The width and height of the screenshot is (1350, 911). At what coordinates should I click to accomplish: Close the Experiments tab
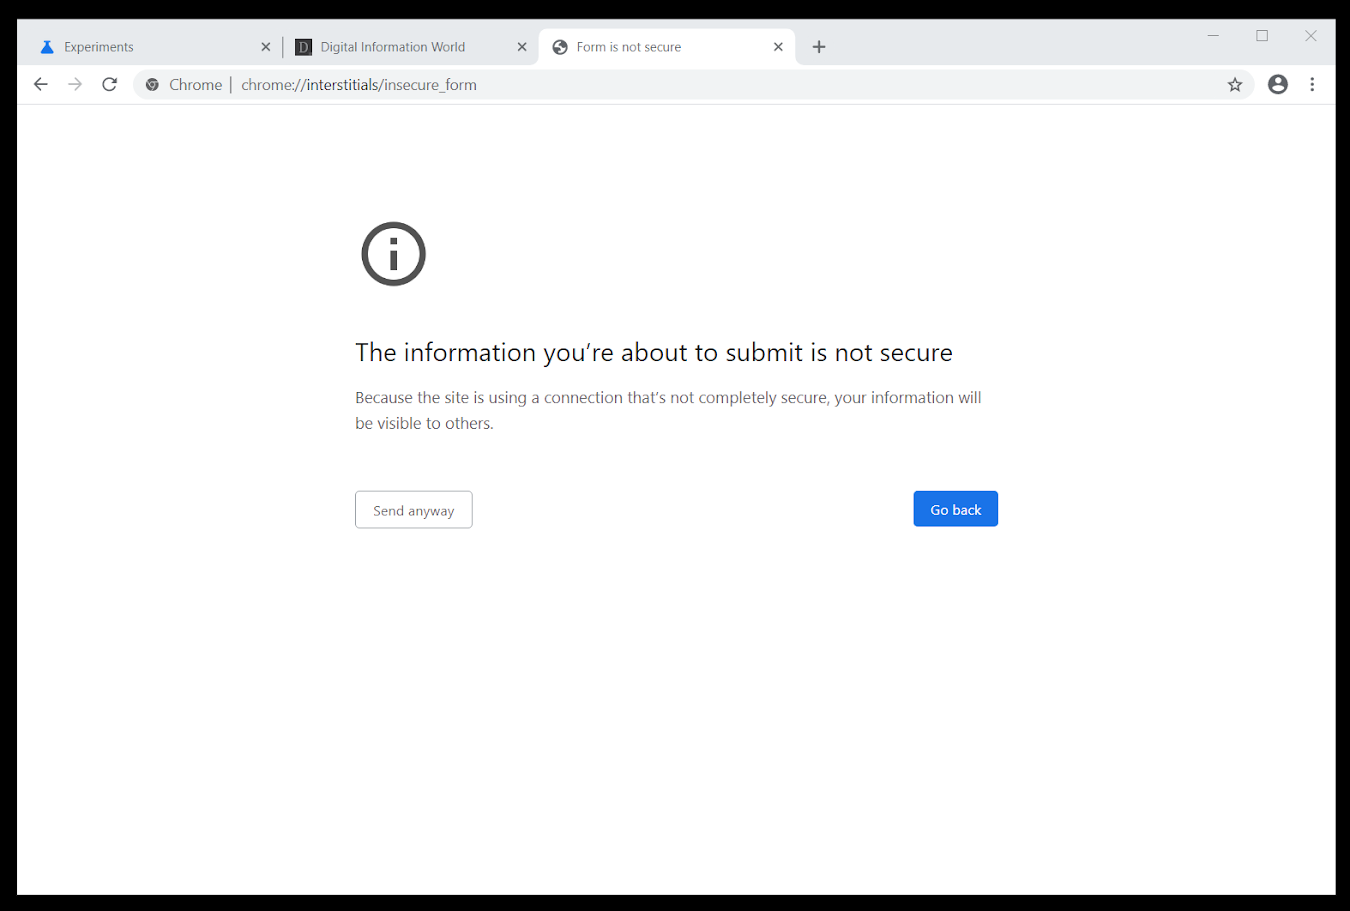(x=266, y=47)
